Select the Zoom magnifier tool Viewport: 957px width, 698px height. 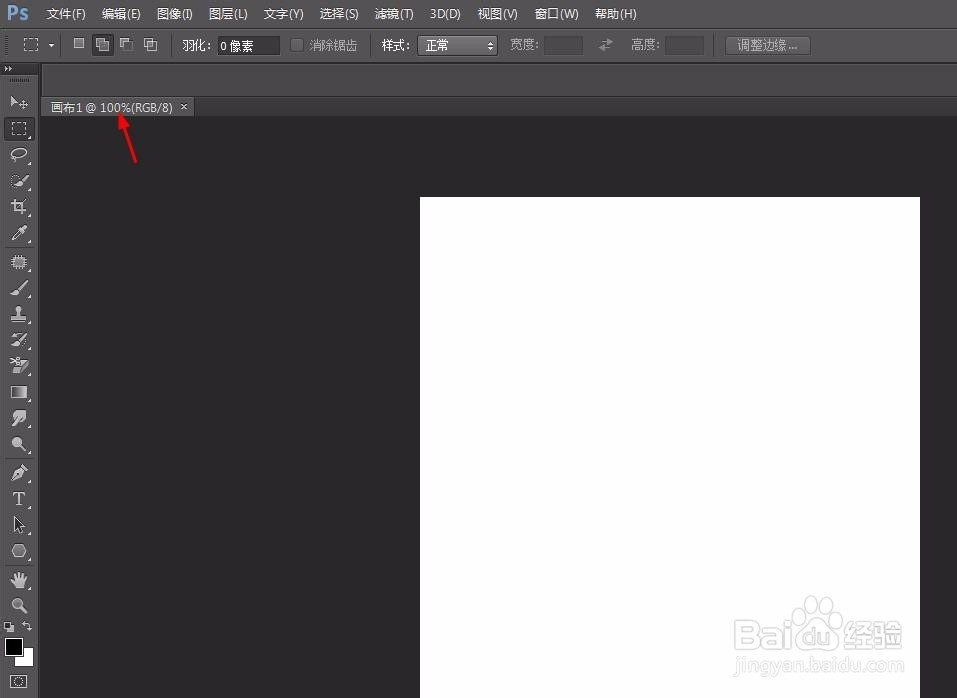pyautogui.click(x=19, y=605)
